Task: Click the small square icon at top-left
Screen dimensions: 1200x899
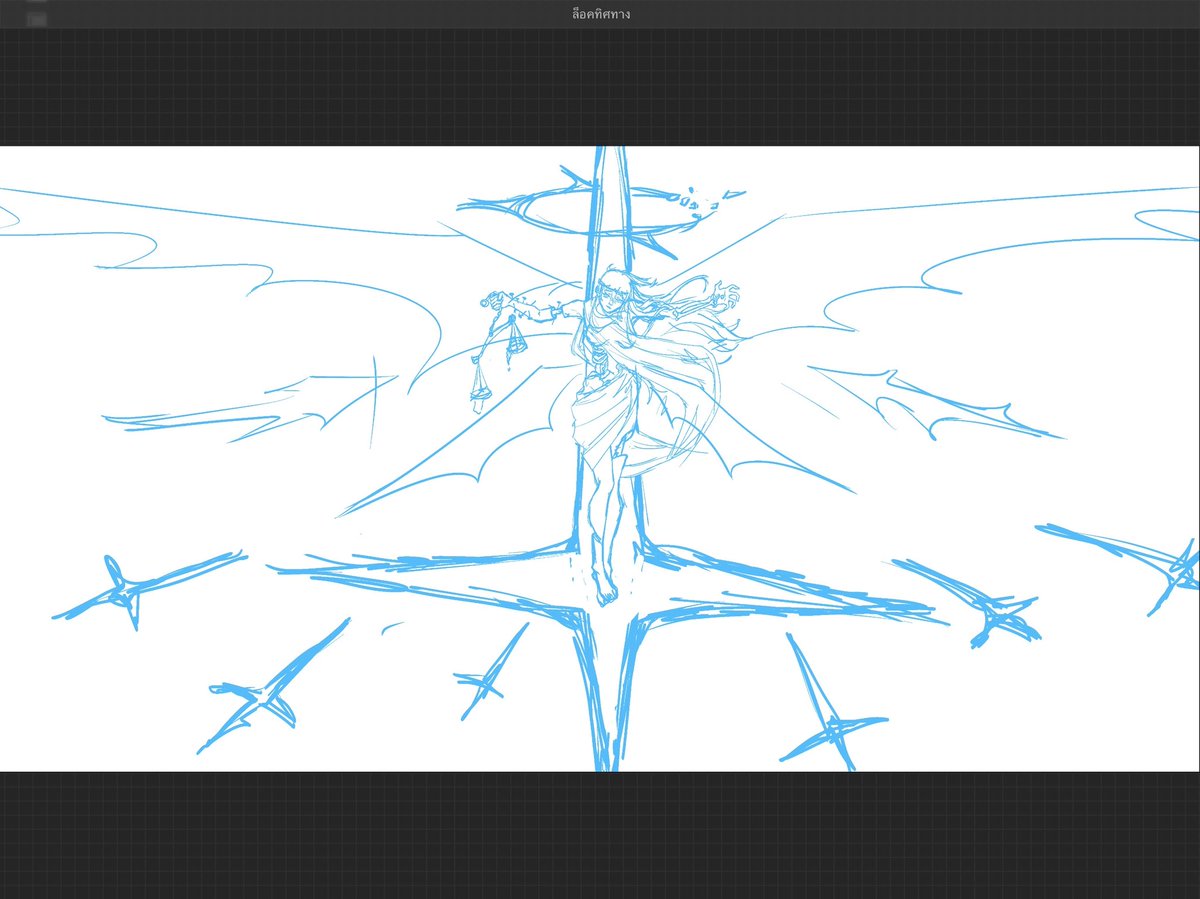Action: (x=37, y=18)
